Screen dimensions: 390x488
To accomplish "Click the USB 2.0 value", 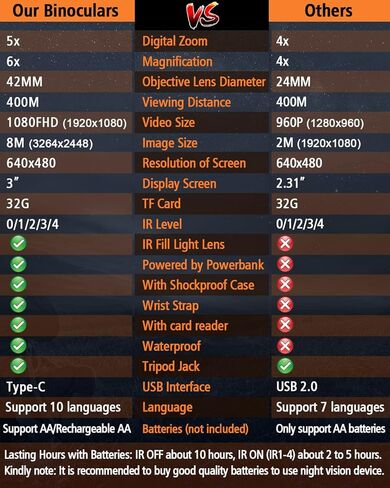I will point(297,387).
